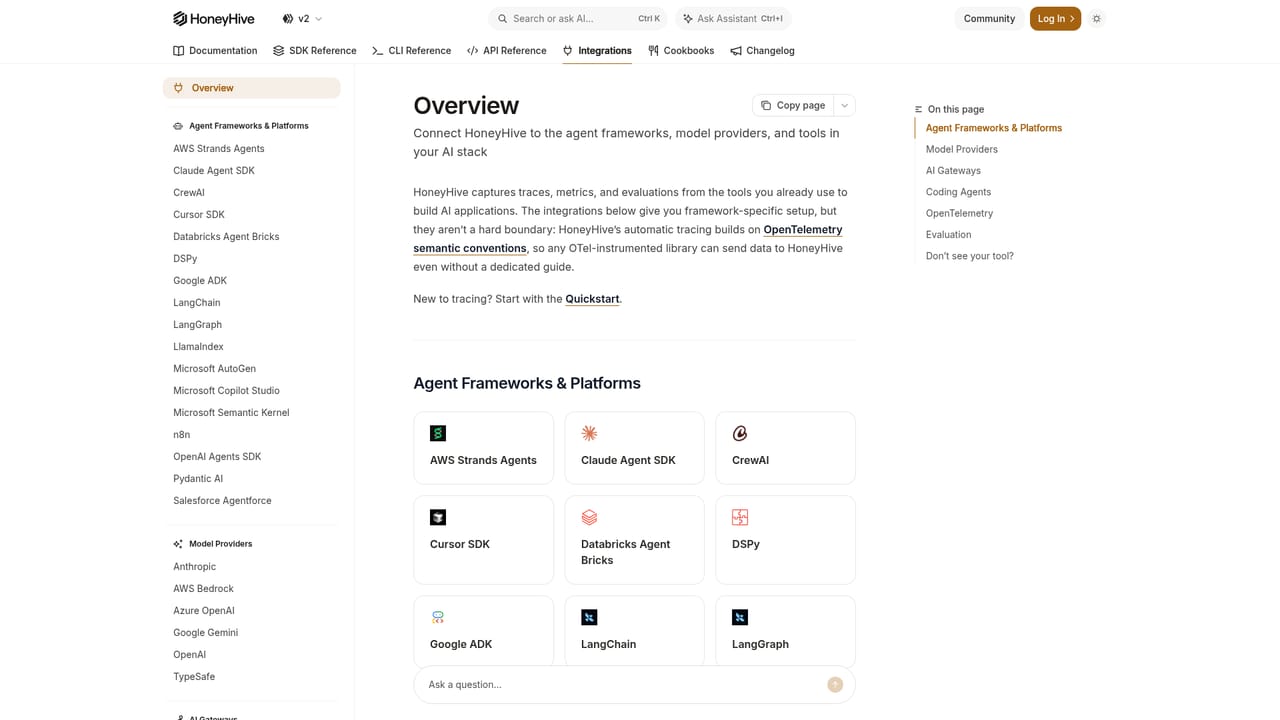Click the Claude Agent SDK card icon
This screenshot has width=1280, height=720.
[589, 433]
